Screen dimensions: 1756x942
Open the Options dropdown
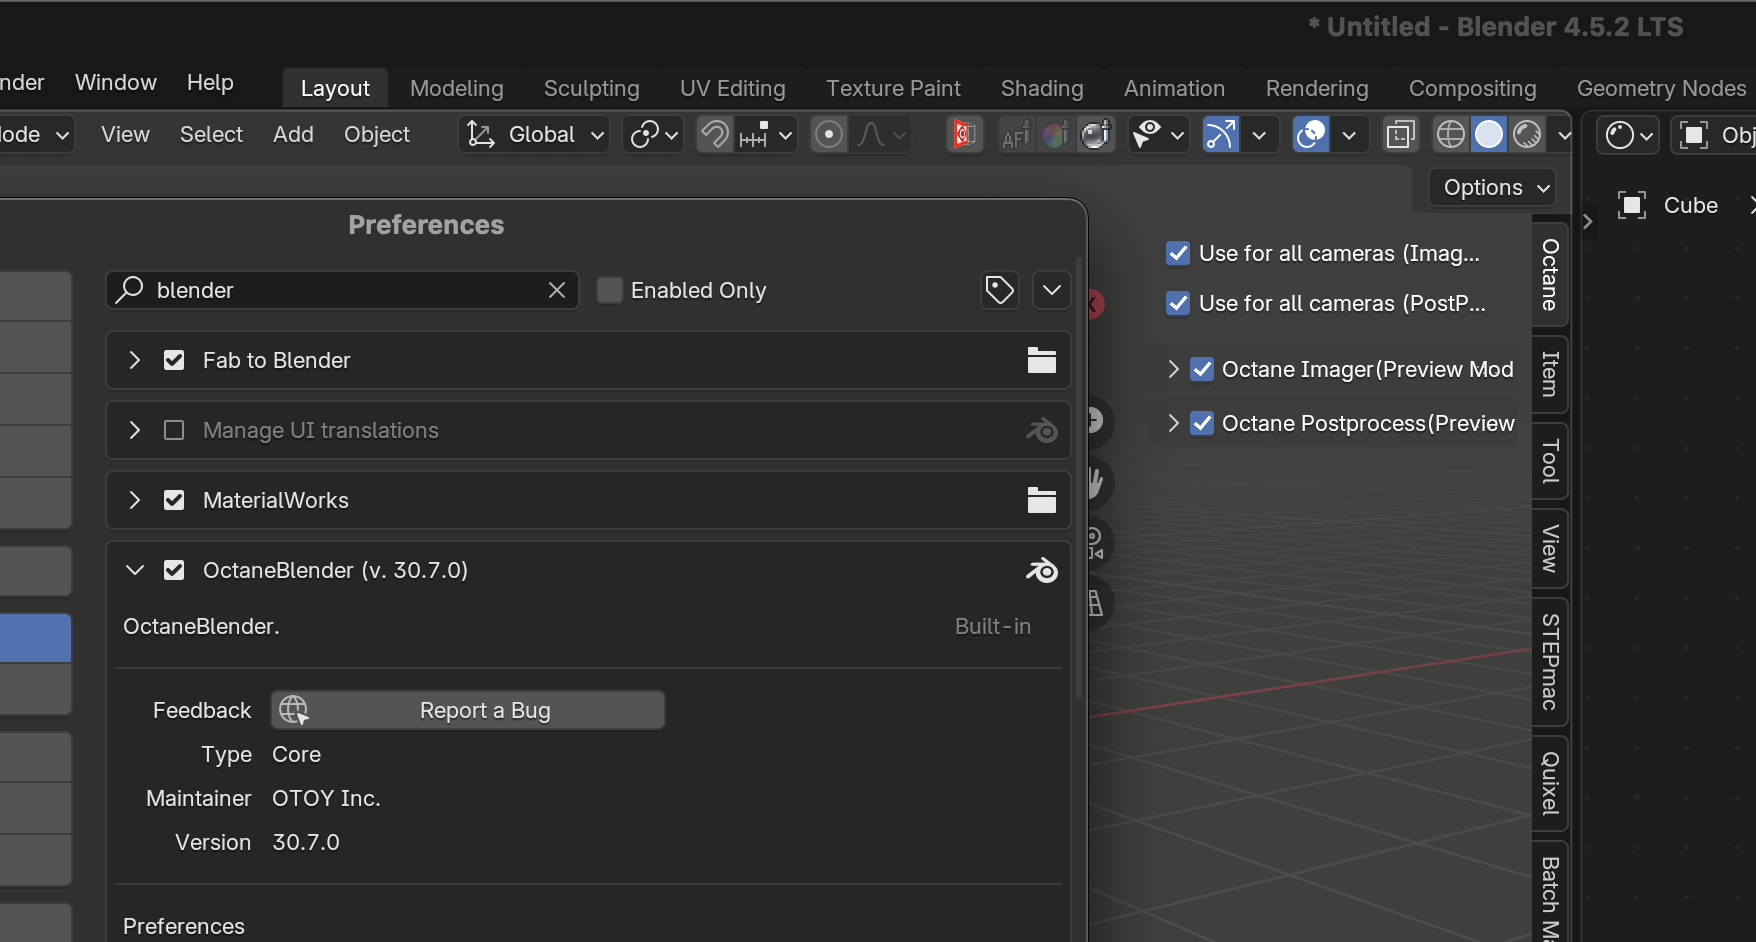tap(1494, 187)
